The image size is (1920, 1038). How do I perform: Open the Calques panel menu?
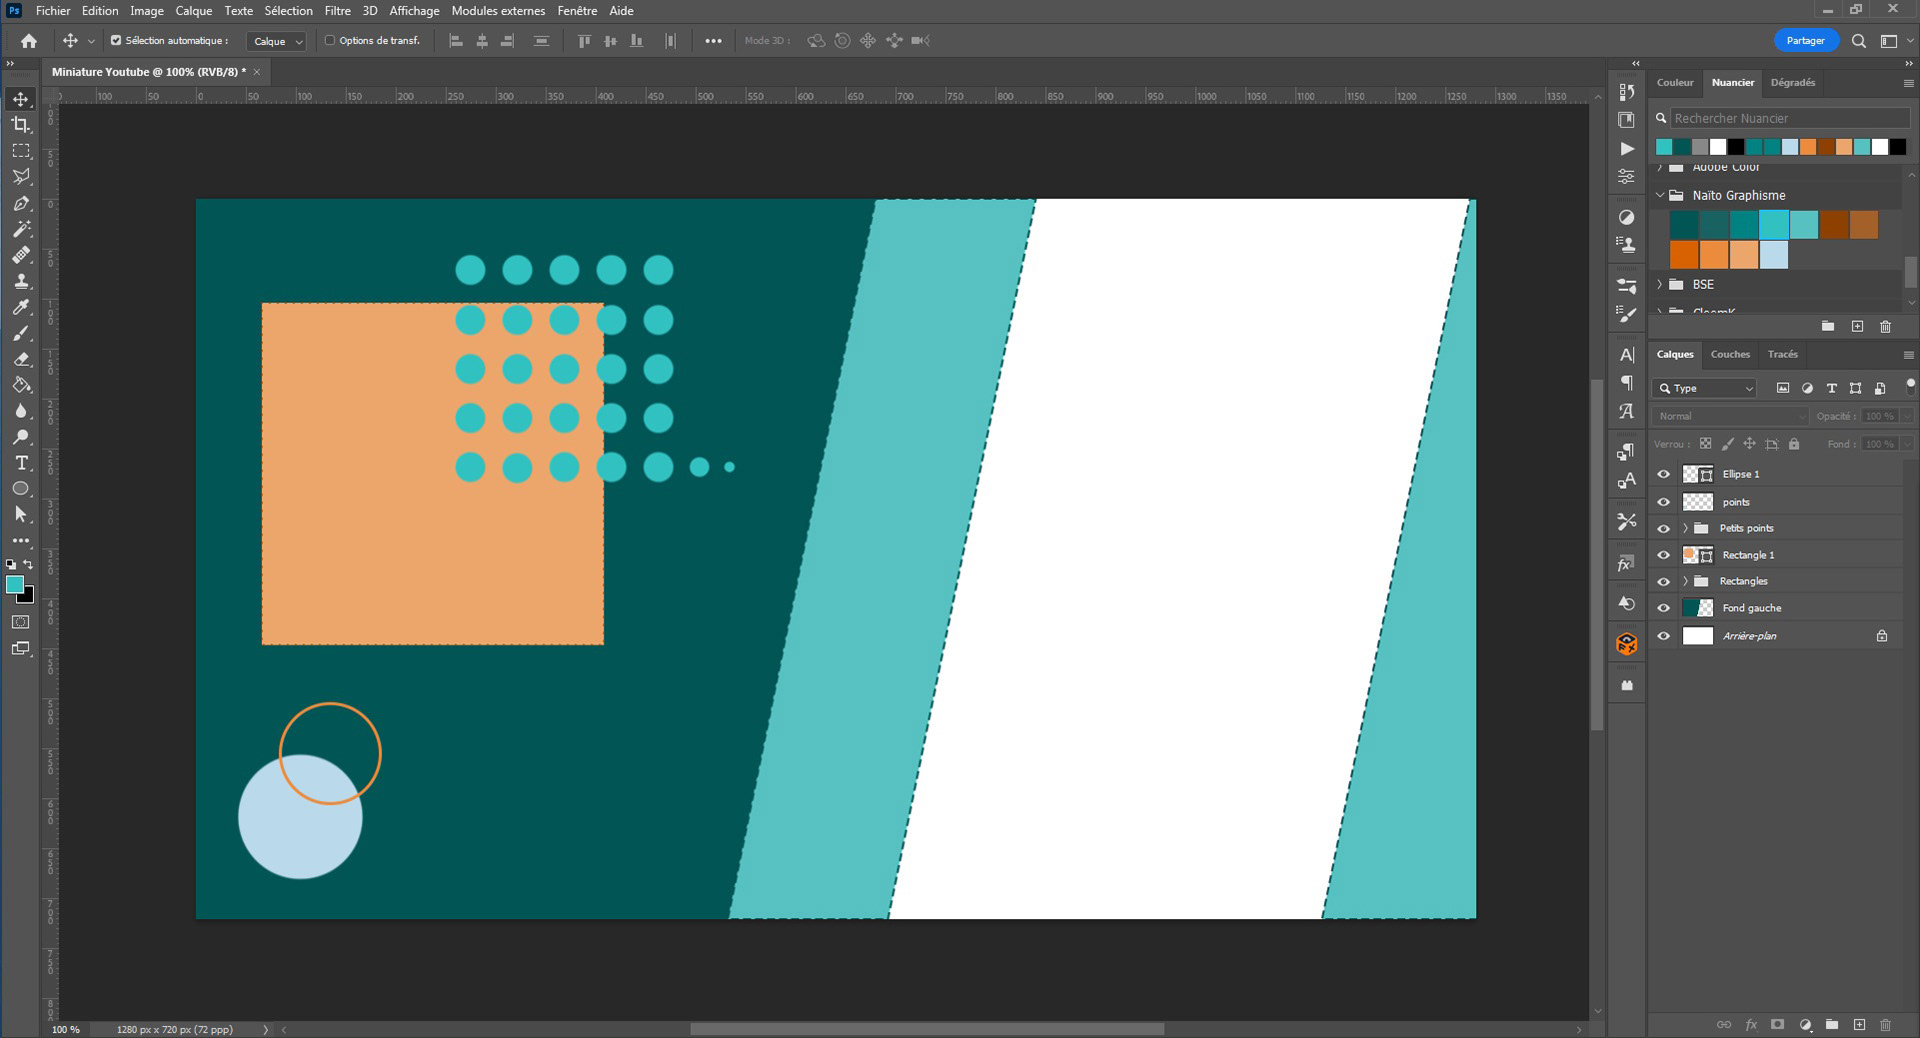tap(1908, 355)
